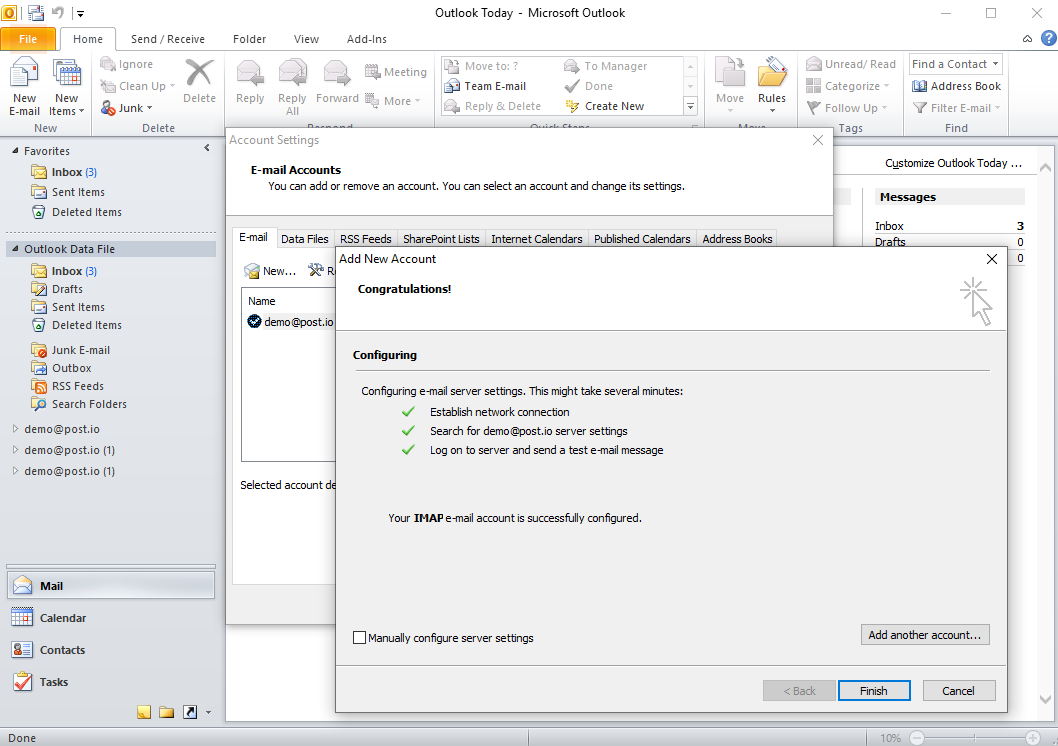Select Drafts folder in Outlook Data File
The width and height of the screenshot is (1058, 746).
tap(67, 289)
